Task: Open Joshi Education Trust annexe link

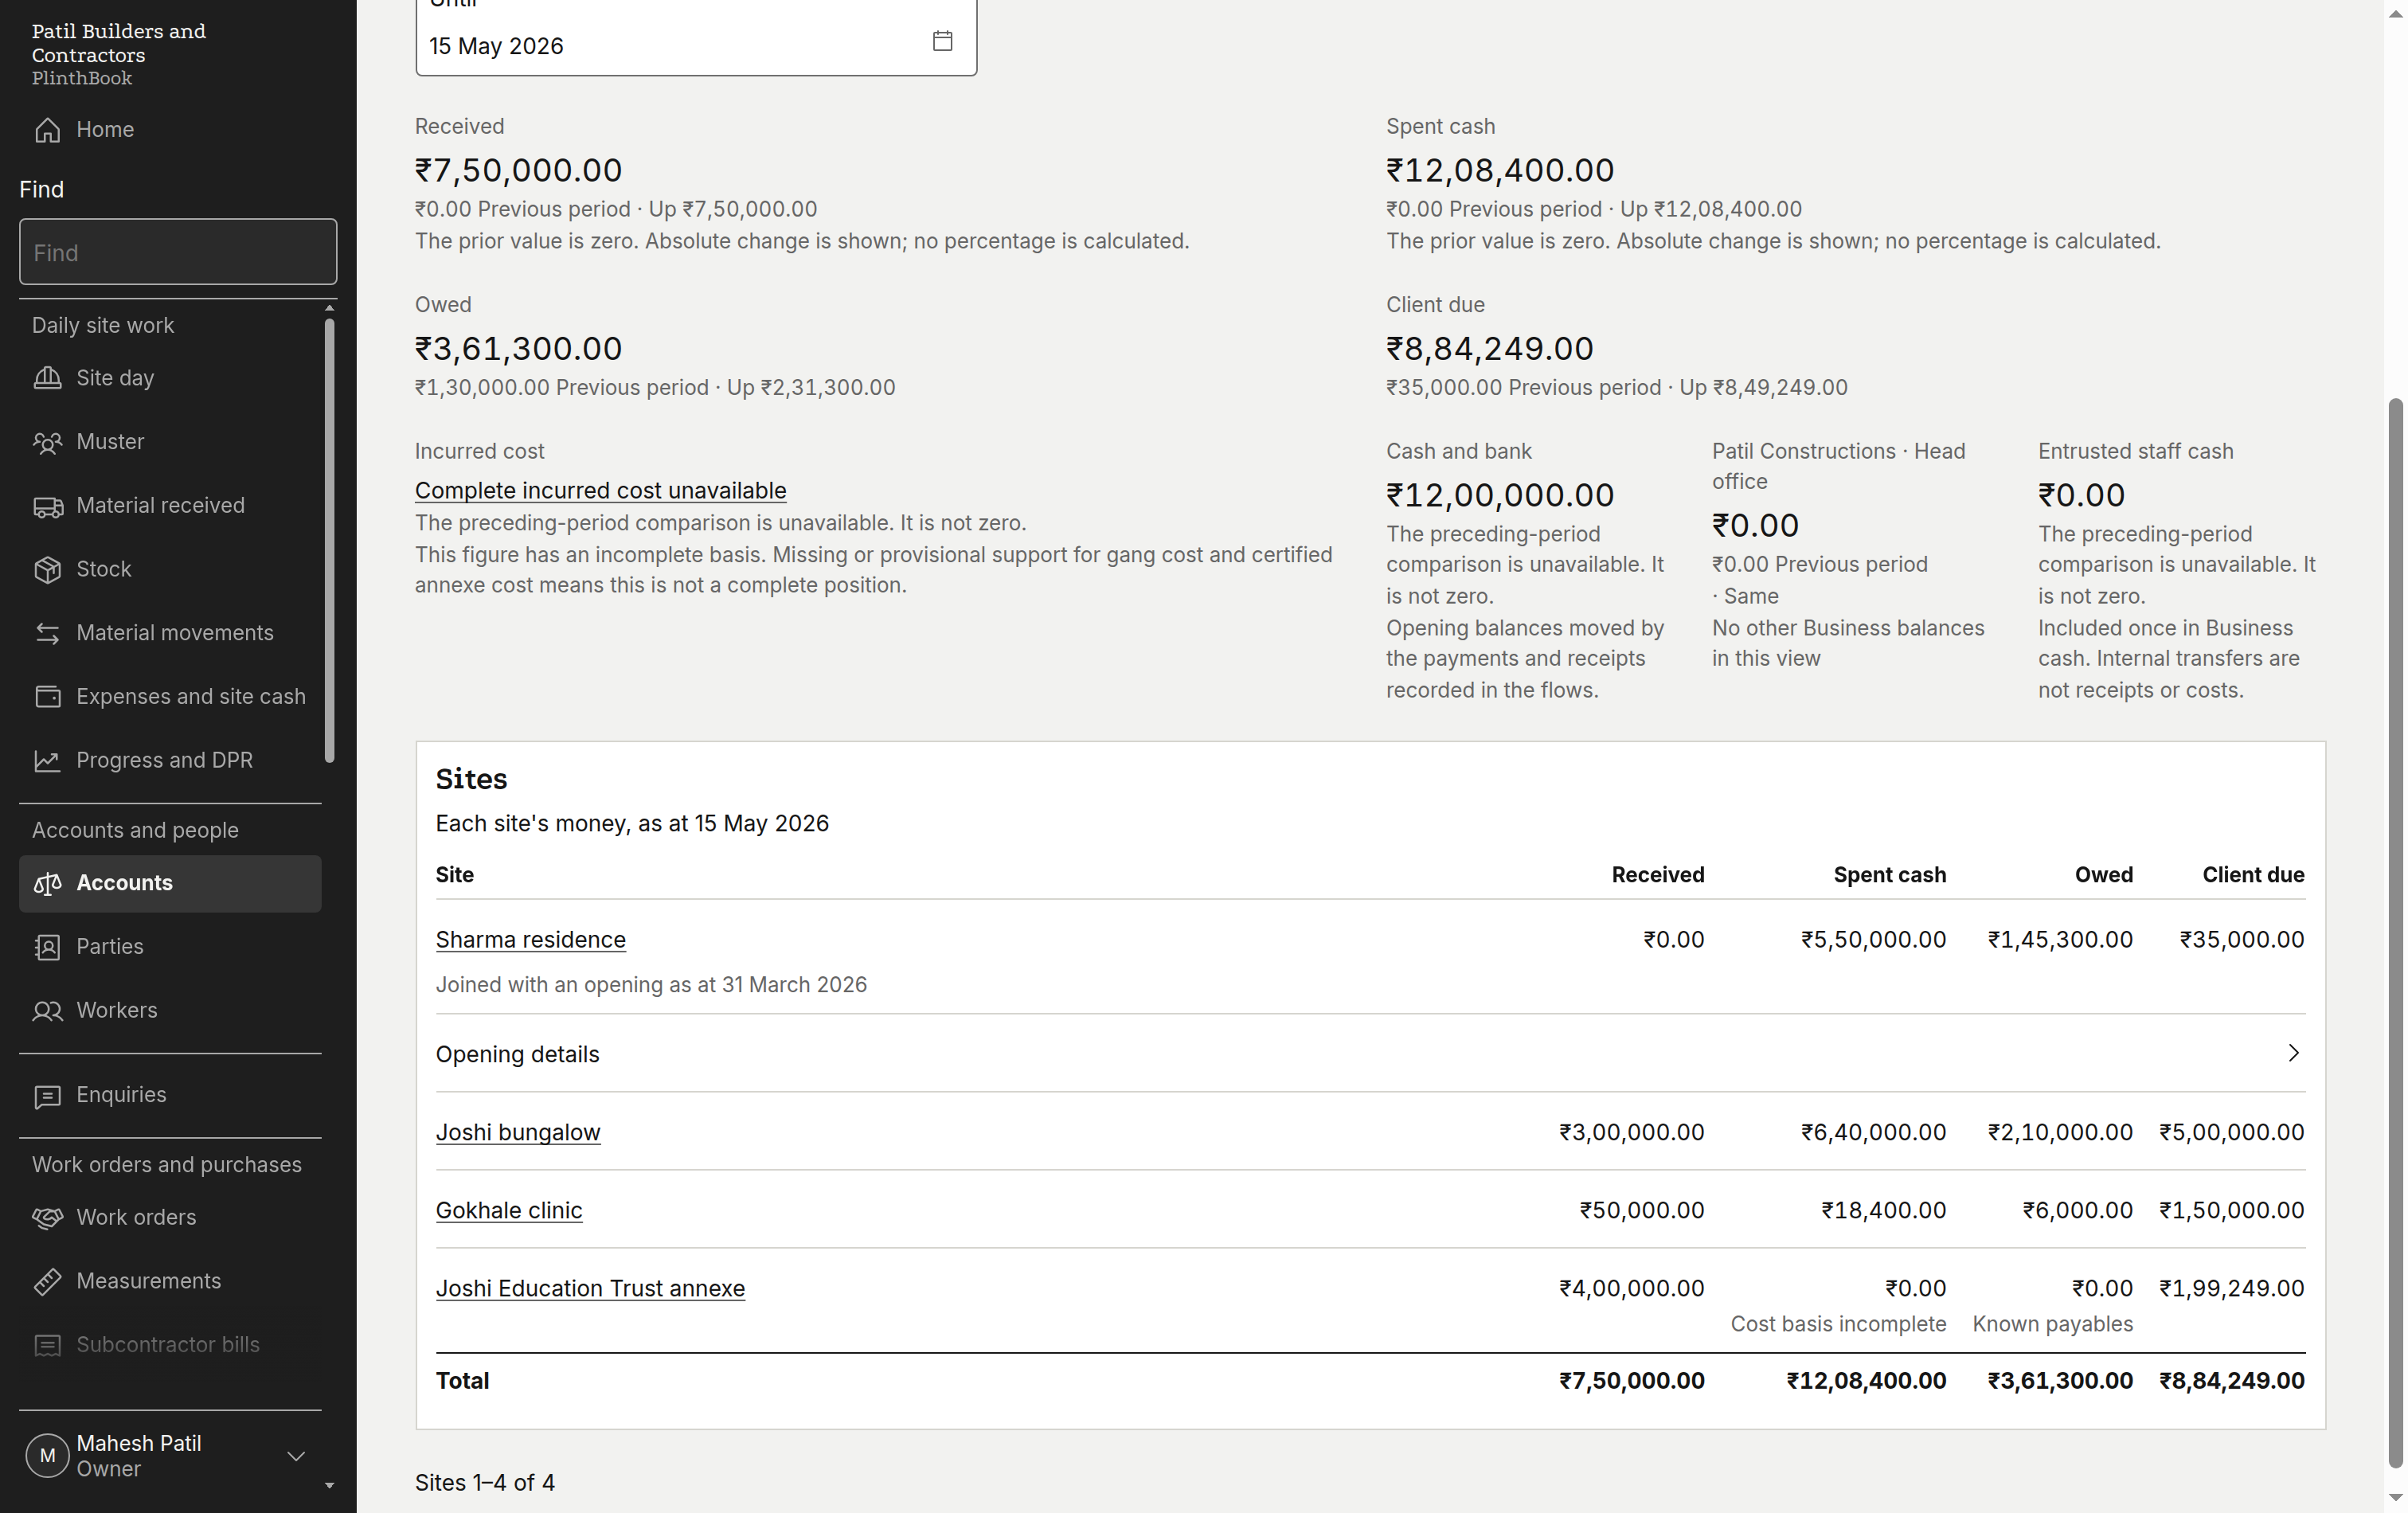Action: pyautogui.click(x=590, y=1289)
